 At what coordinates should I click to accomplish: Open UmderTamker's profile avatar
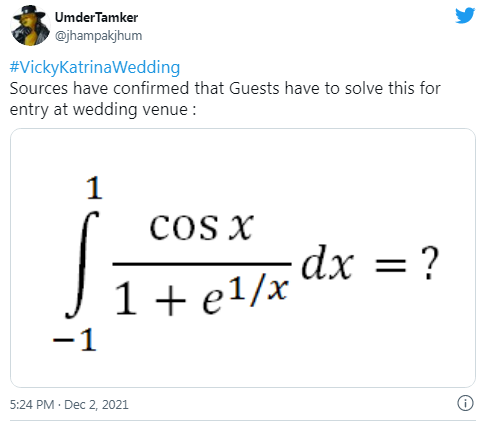(x=30, y=25)
